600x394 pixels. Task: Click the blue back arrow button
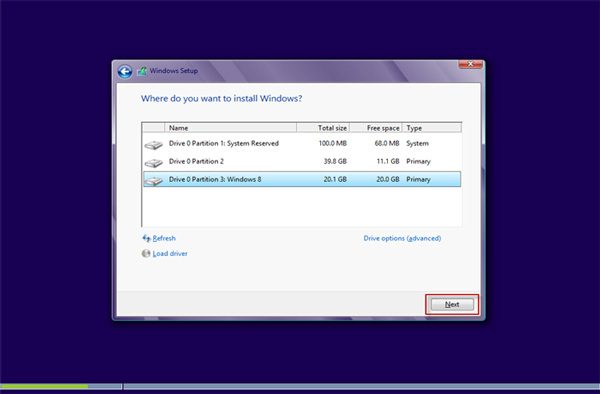point(125,72)
